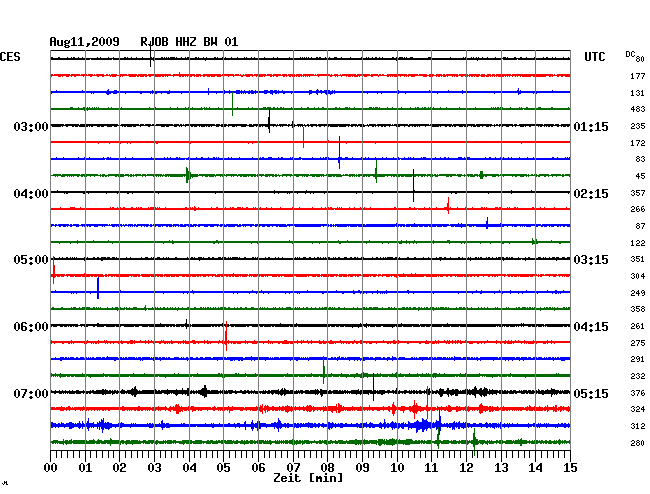The height and width of the screenshot is (494, 650).
Task: Click the 05:00 CES time label
Action: click(x=31, y=260)
